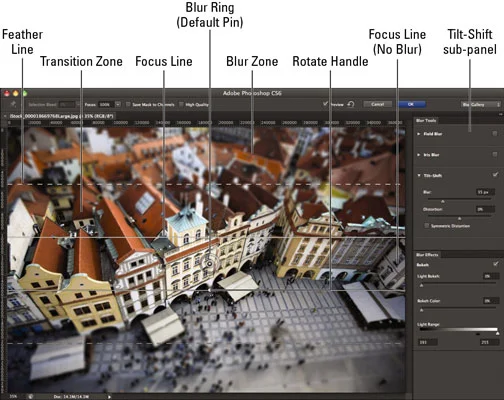504x400 pixels.
Task: Click the Tilt-Shift Blur slider handle
Action: tap(443, 201)
